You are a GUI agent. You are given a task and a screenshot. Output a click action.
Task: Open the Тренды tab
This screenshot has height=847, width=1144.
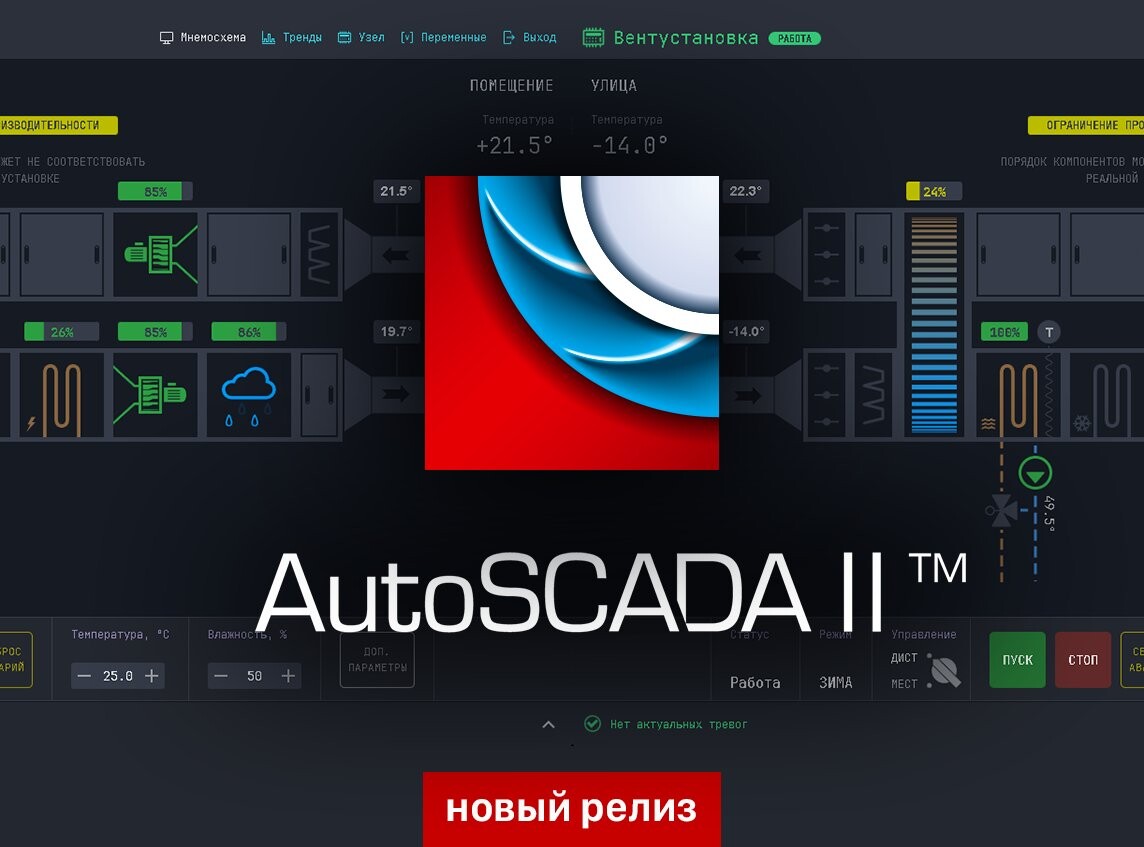(292, 38)
